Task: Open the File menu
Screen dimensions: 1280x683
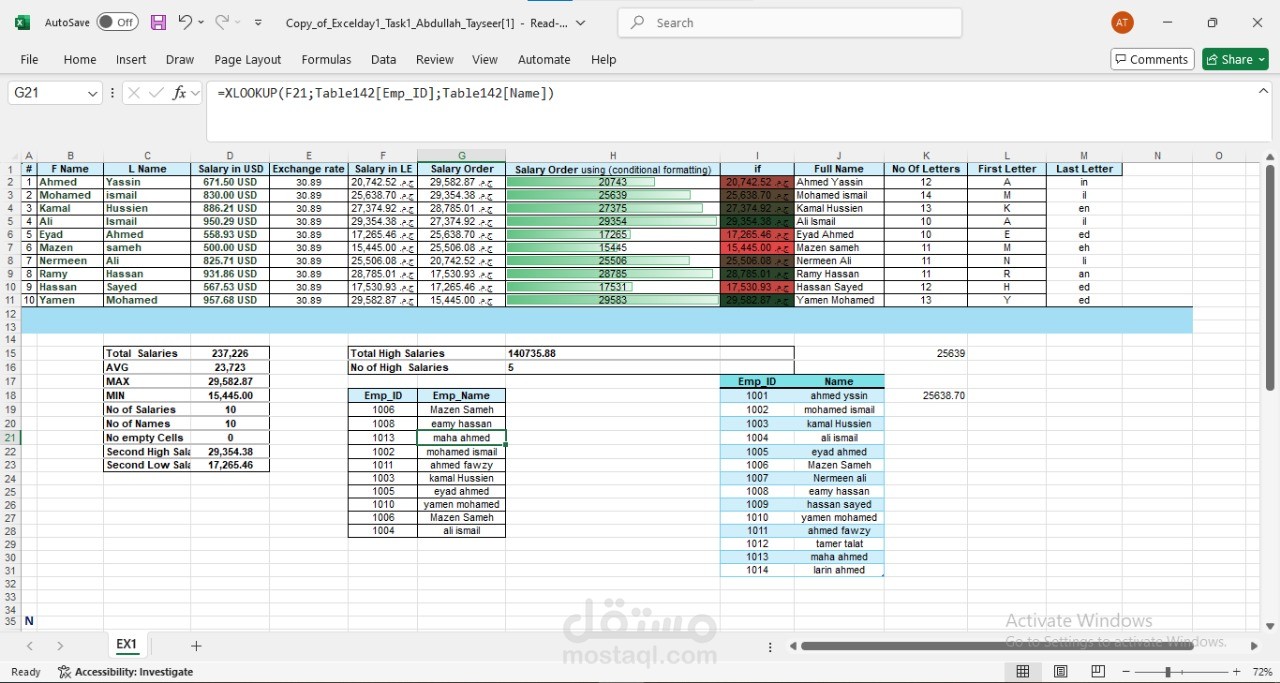Action: 29,60
